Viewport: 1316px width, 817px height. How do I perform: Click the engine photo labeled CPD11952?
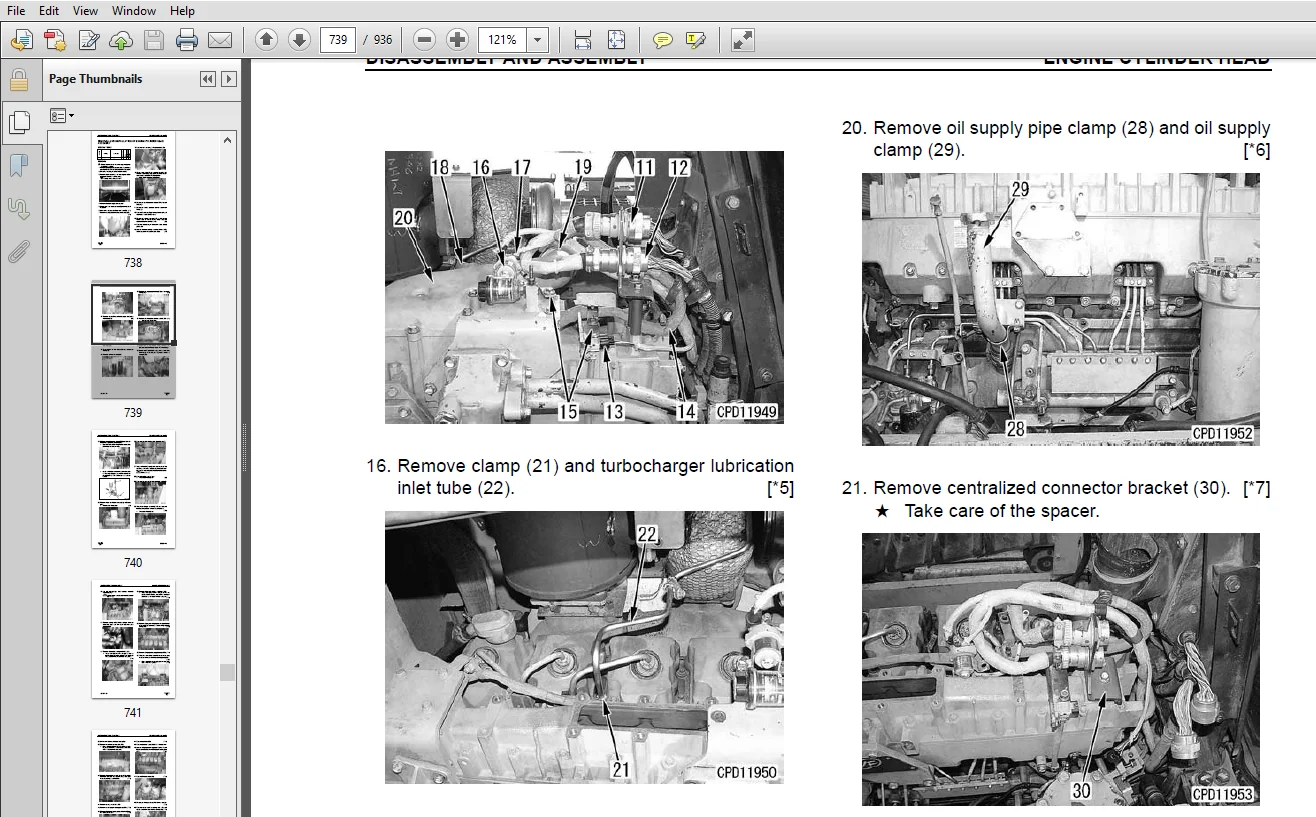(1061, 309)
